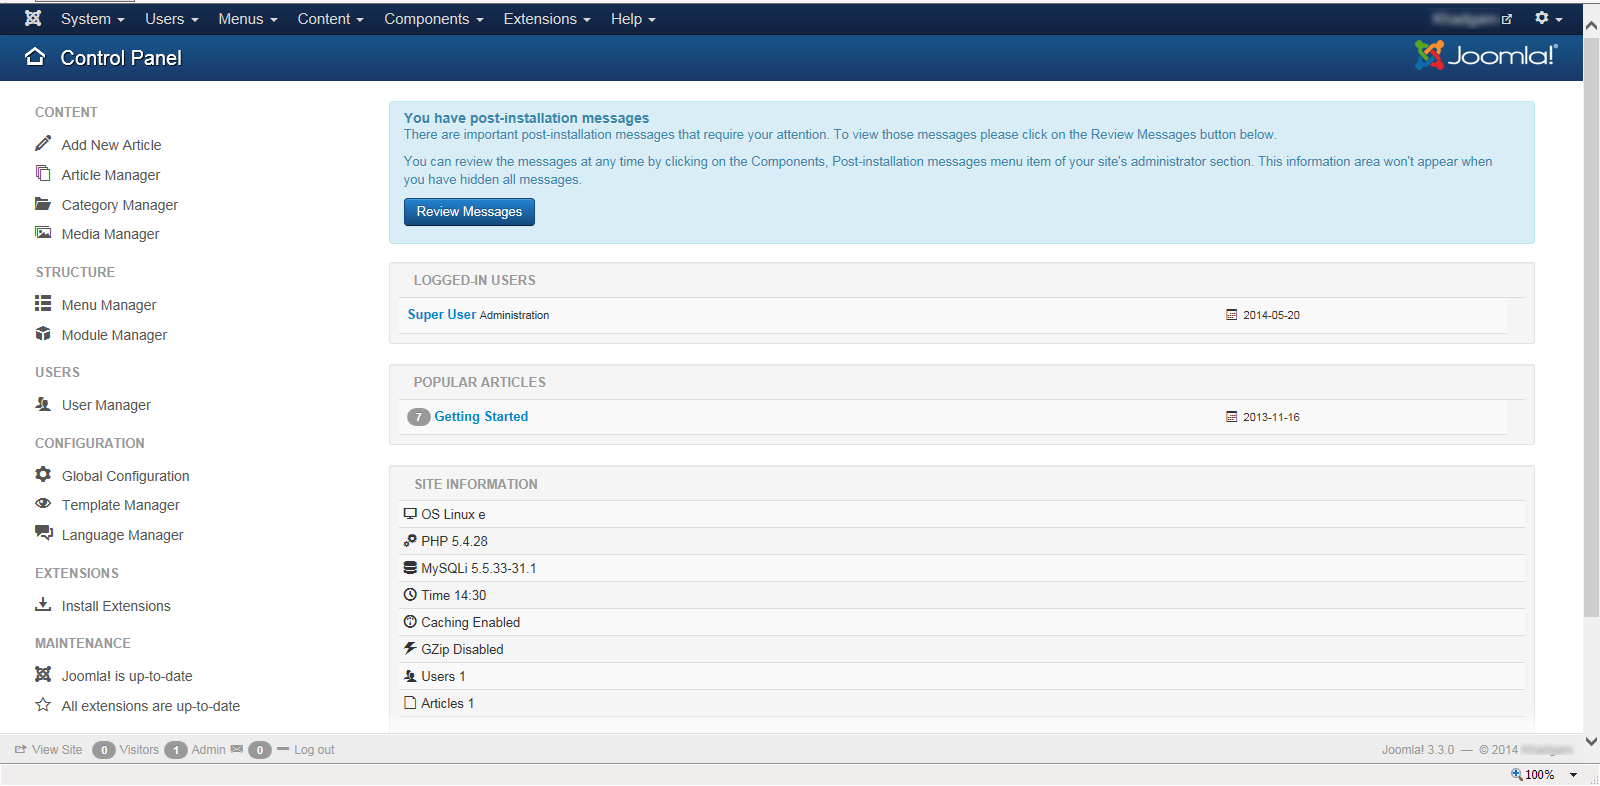Open the Components dropdown menu
Screen dimensions: 1600x786
click(x=434, y=19)
